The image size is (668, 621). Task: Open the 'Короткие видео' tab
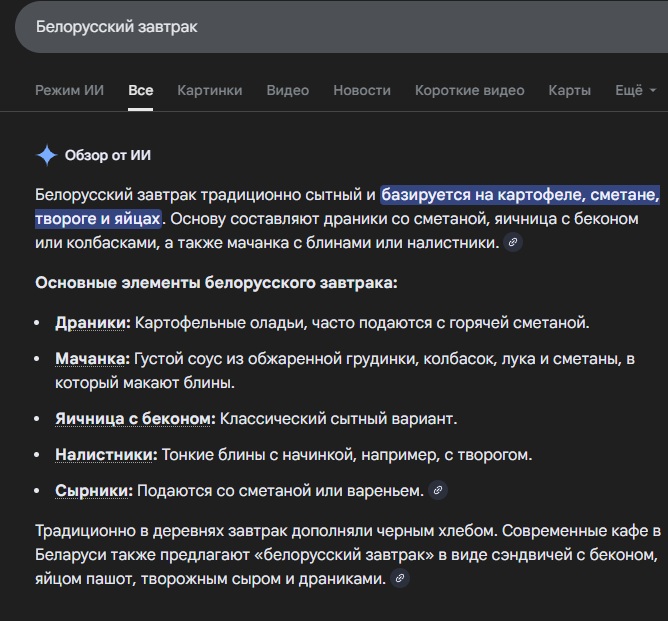click(x=470, y=90)
